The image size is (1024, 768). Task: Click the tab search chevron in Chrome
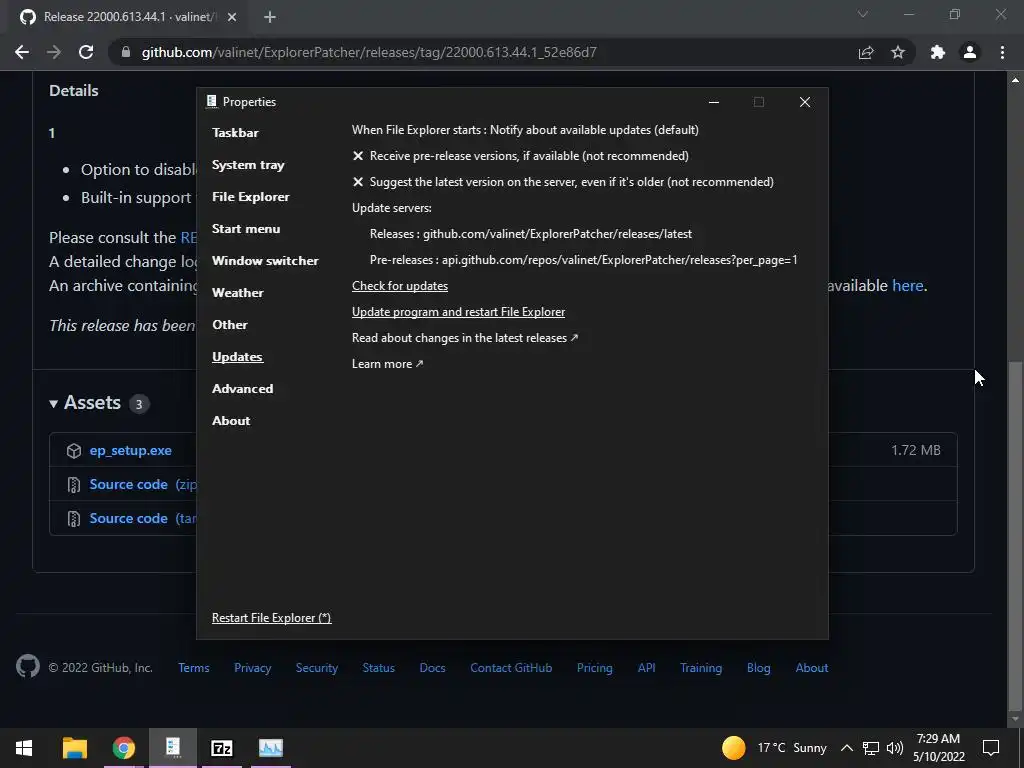[863, 14]
